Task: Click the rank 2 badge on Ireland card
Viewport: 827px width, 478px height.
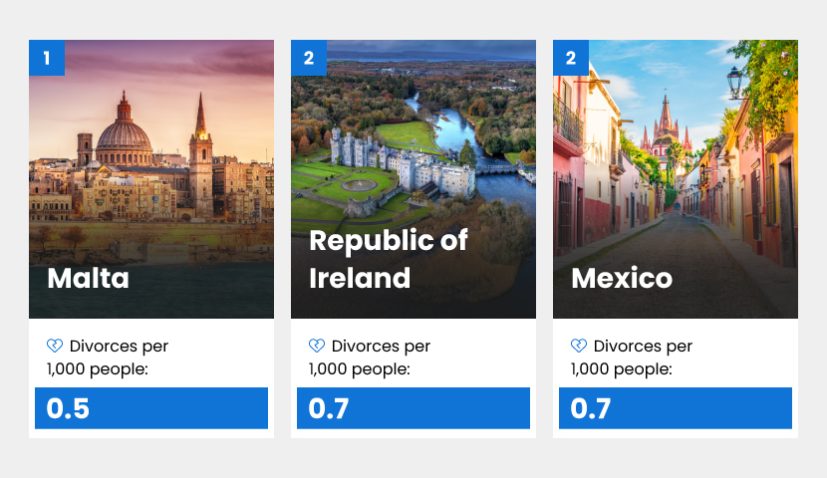Action: coord(308,58)
